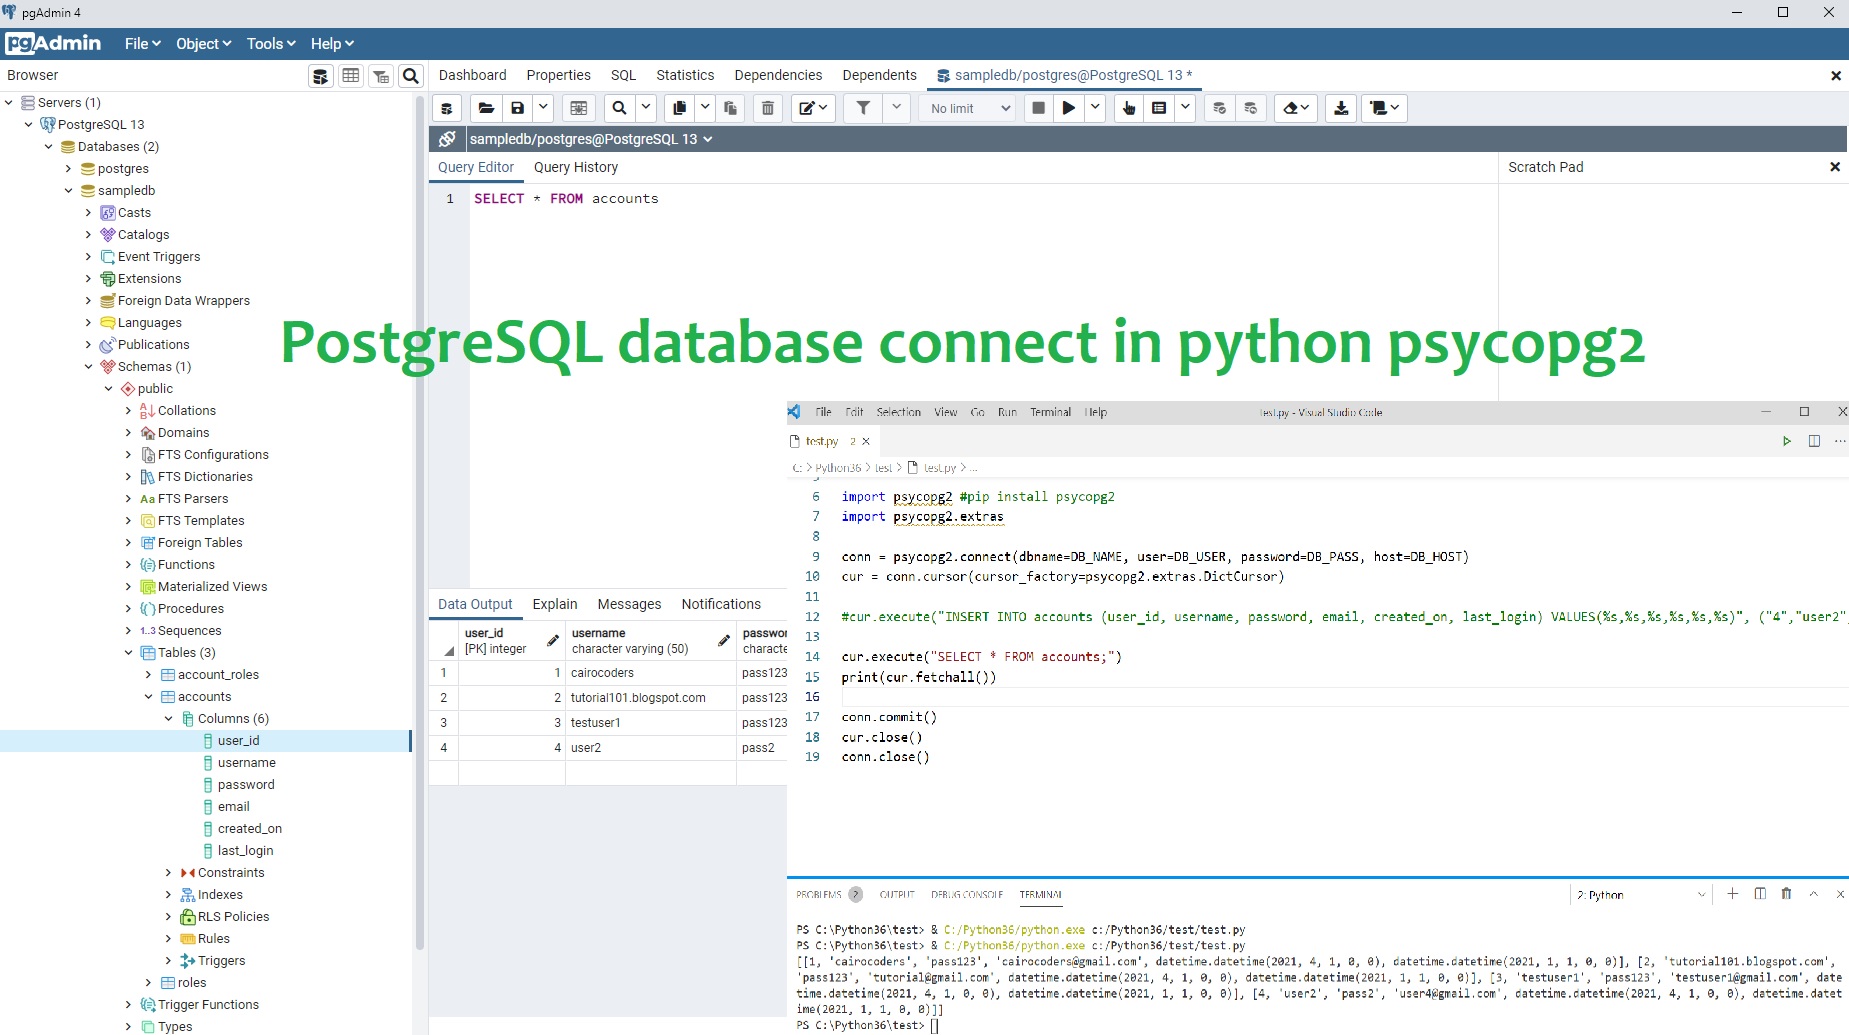Viewport: 1849px width, 1035px height.
Task: Click the save data changes grid icon
Action: tap(578, 108)
